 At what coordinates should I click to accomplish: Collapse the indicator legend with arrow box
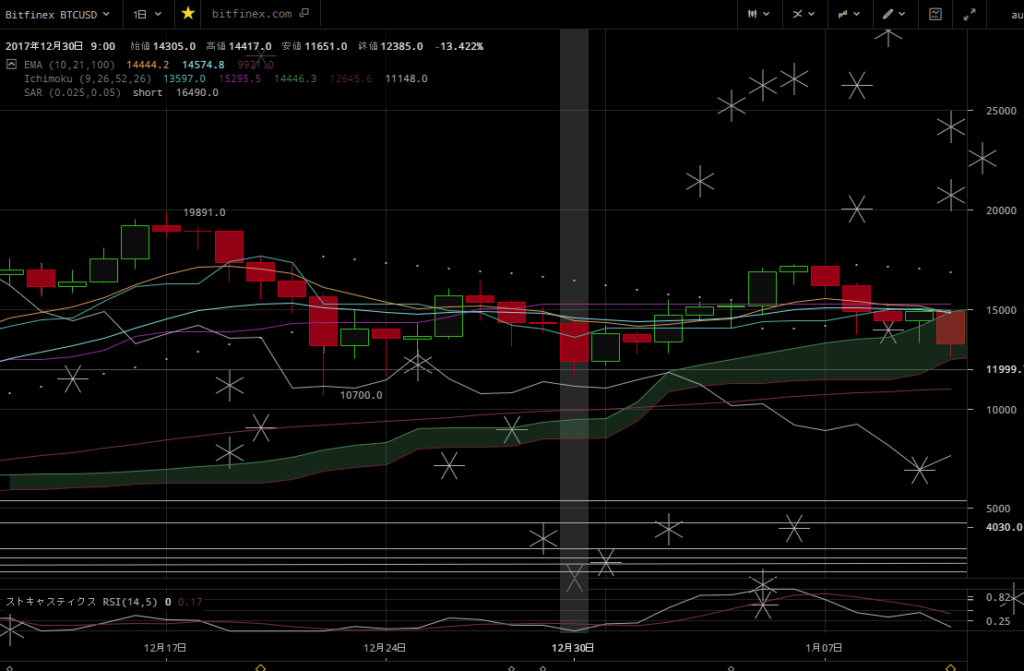coord(12,63)
